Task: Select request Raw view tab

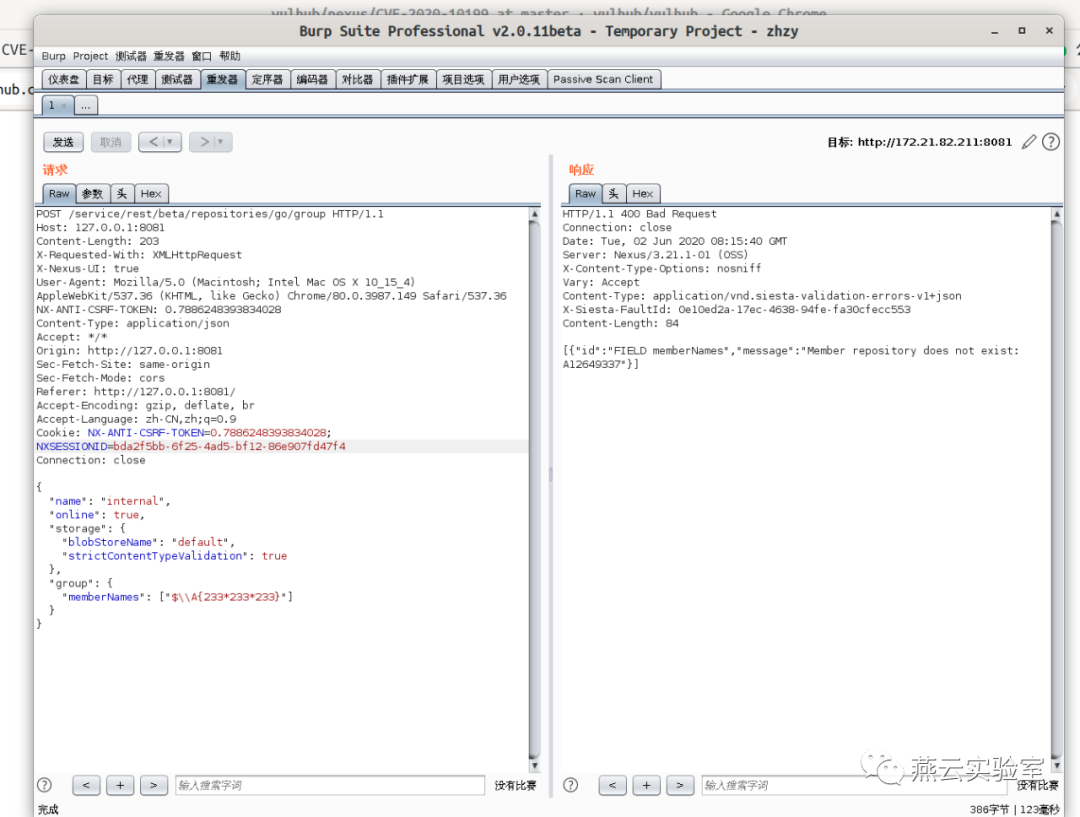Action: click(59, 194)
